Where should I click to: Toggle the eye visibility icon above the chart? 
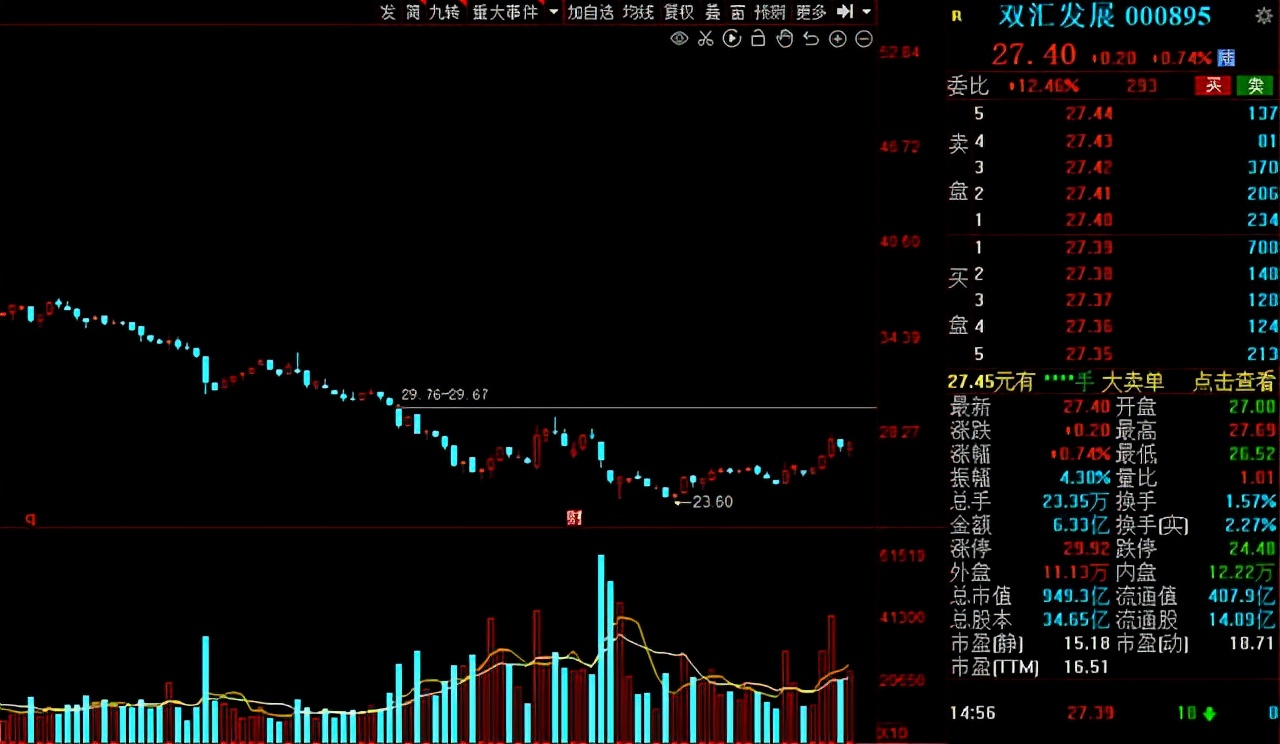pyautogui.click(x=680, y=39)
